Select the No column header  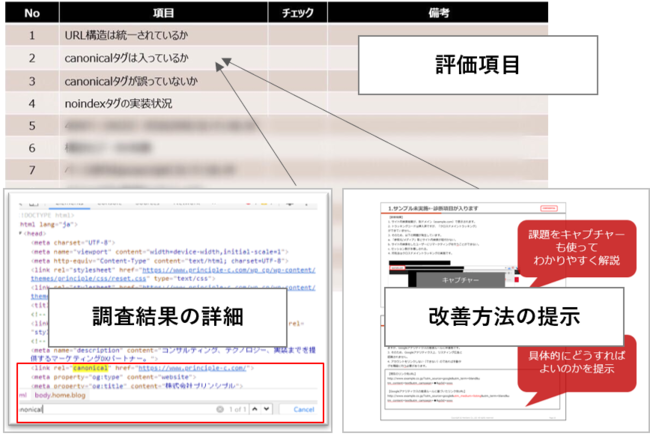coord(31,13)
